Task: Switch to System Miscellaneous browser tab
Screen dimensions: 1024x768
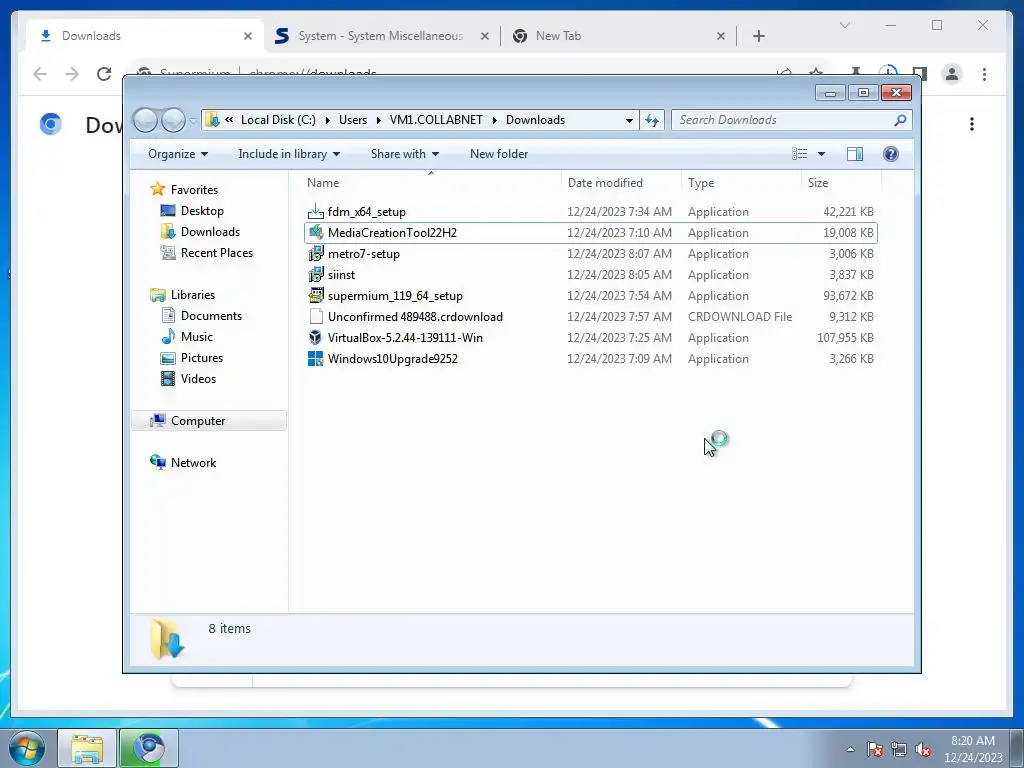Action: (x=380, y=36)
